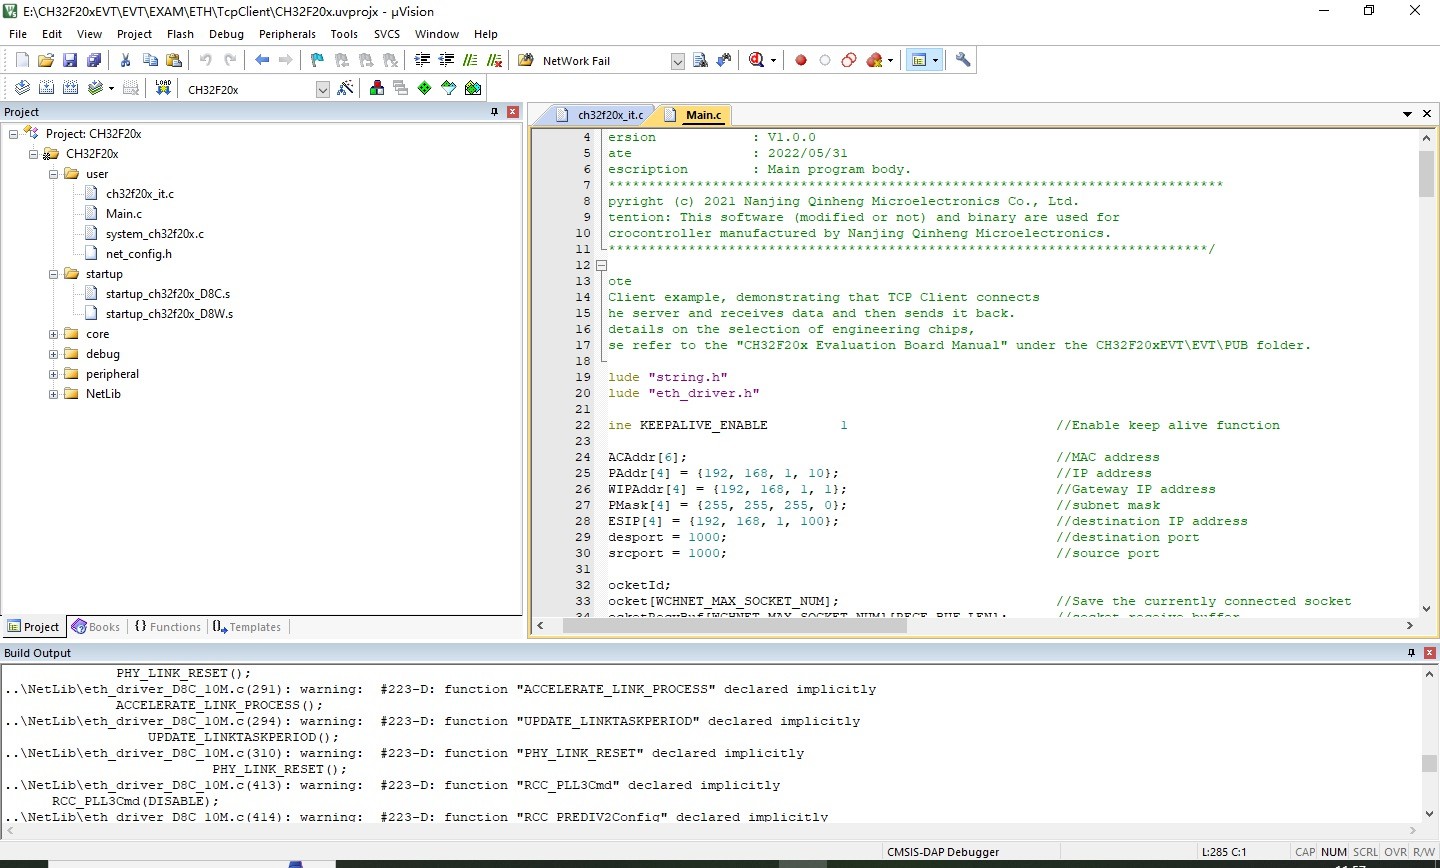Collapse the startup folder

tap(54, 274)
